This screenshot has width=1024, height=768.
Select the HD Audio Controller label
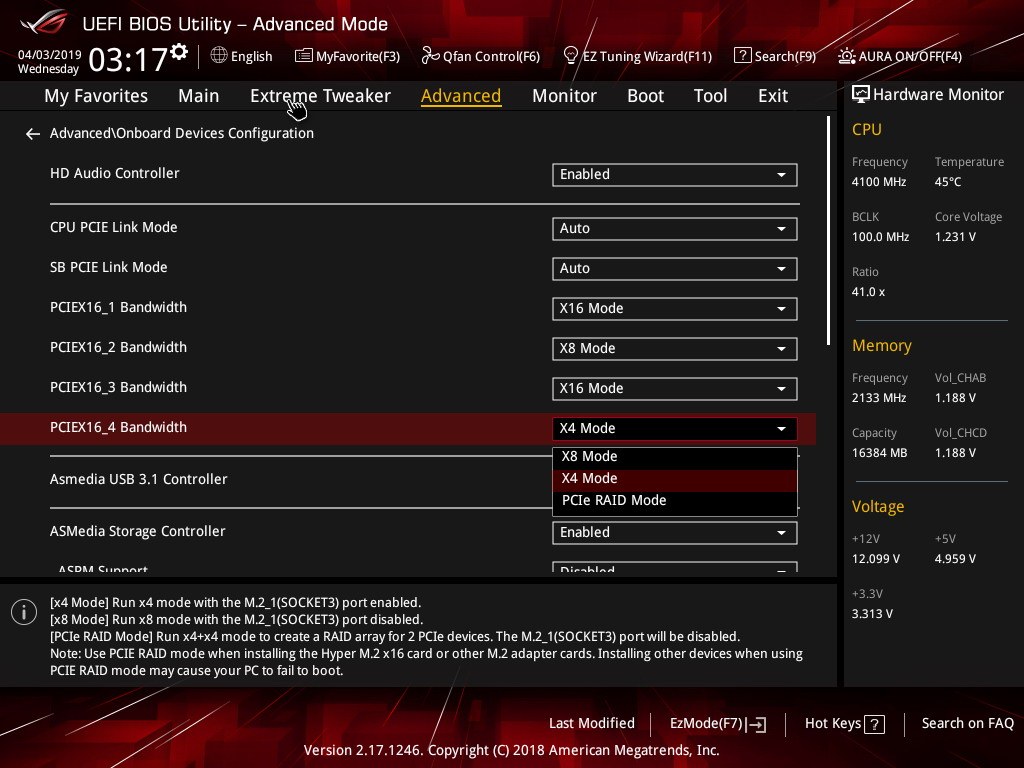[114, 174]
